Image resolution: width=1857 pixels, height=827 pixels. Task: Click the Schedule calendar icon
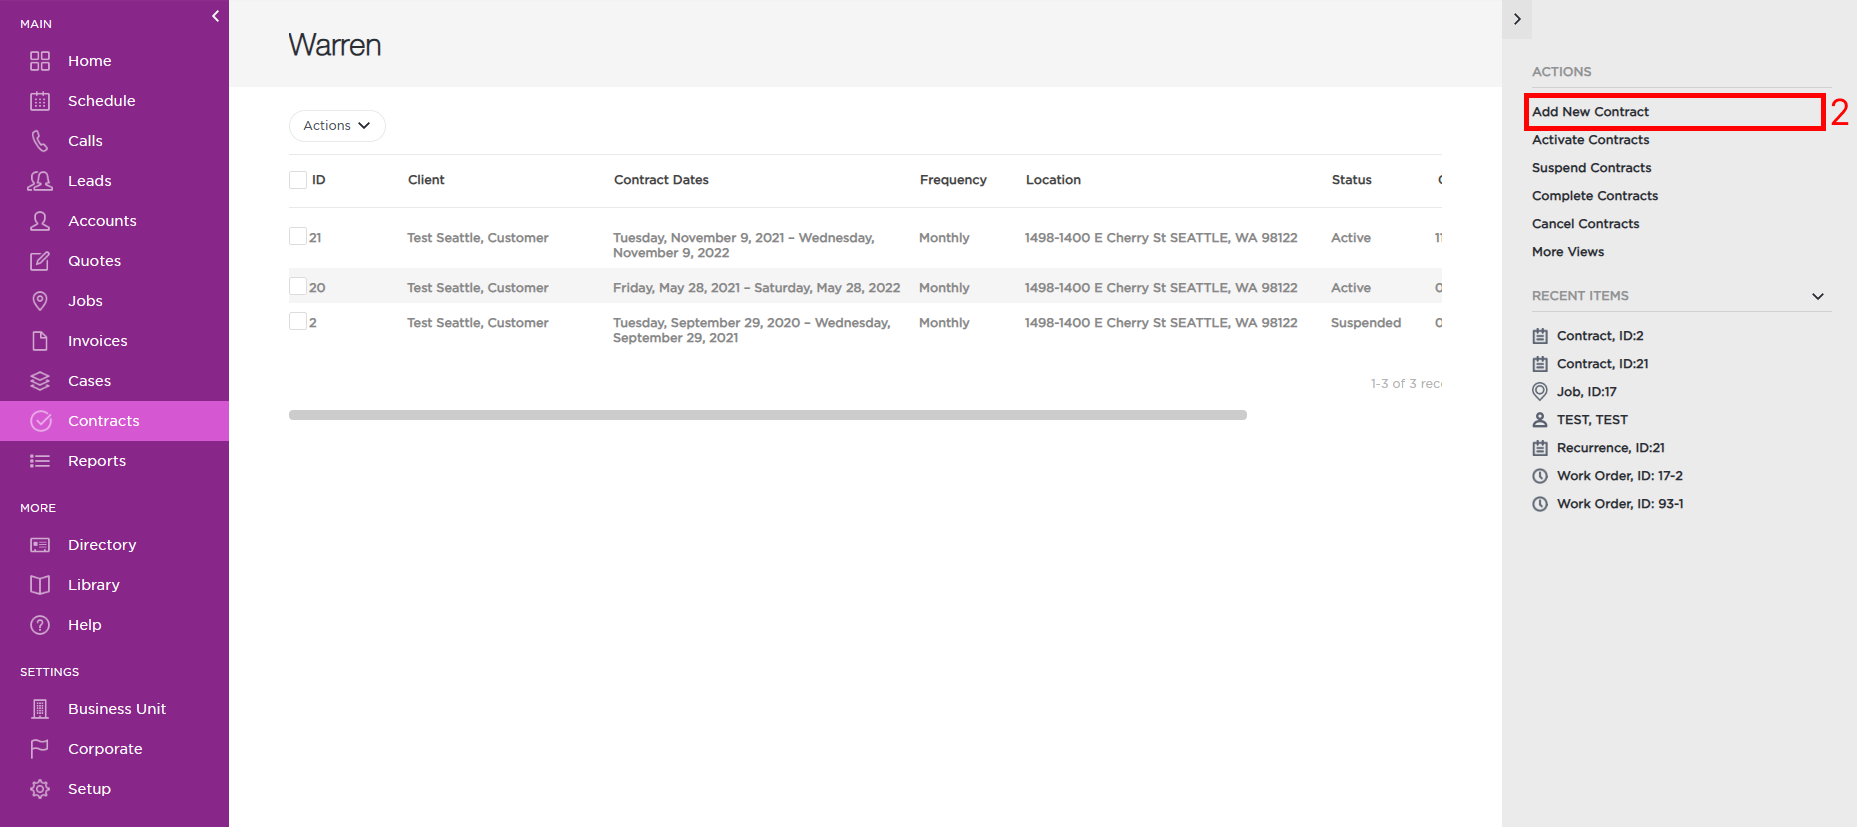[x=40, y=101]
